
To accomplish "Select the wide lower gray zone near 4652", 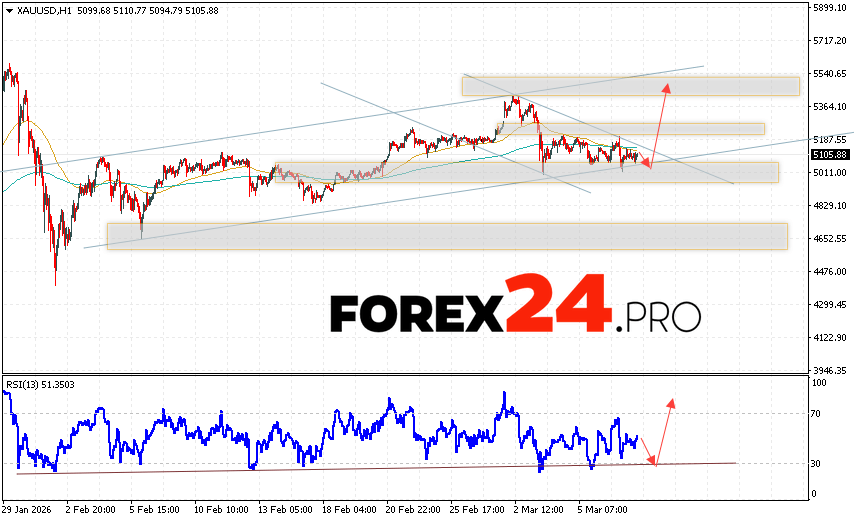I will pos(447,236).
